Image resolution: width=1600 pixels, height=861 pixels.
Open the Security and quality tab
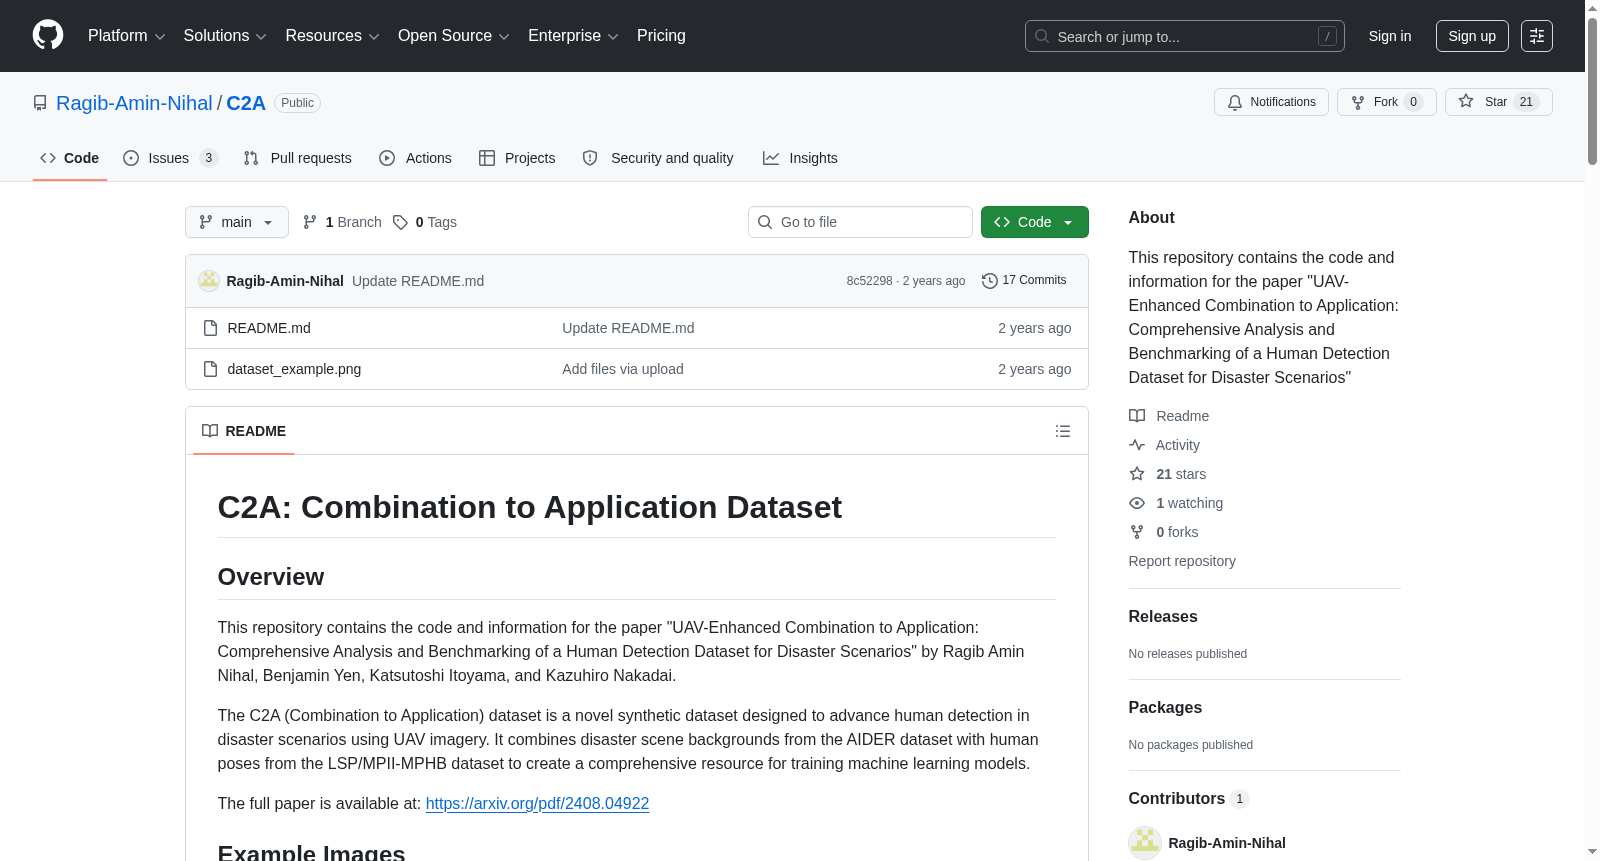658,158
